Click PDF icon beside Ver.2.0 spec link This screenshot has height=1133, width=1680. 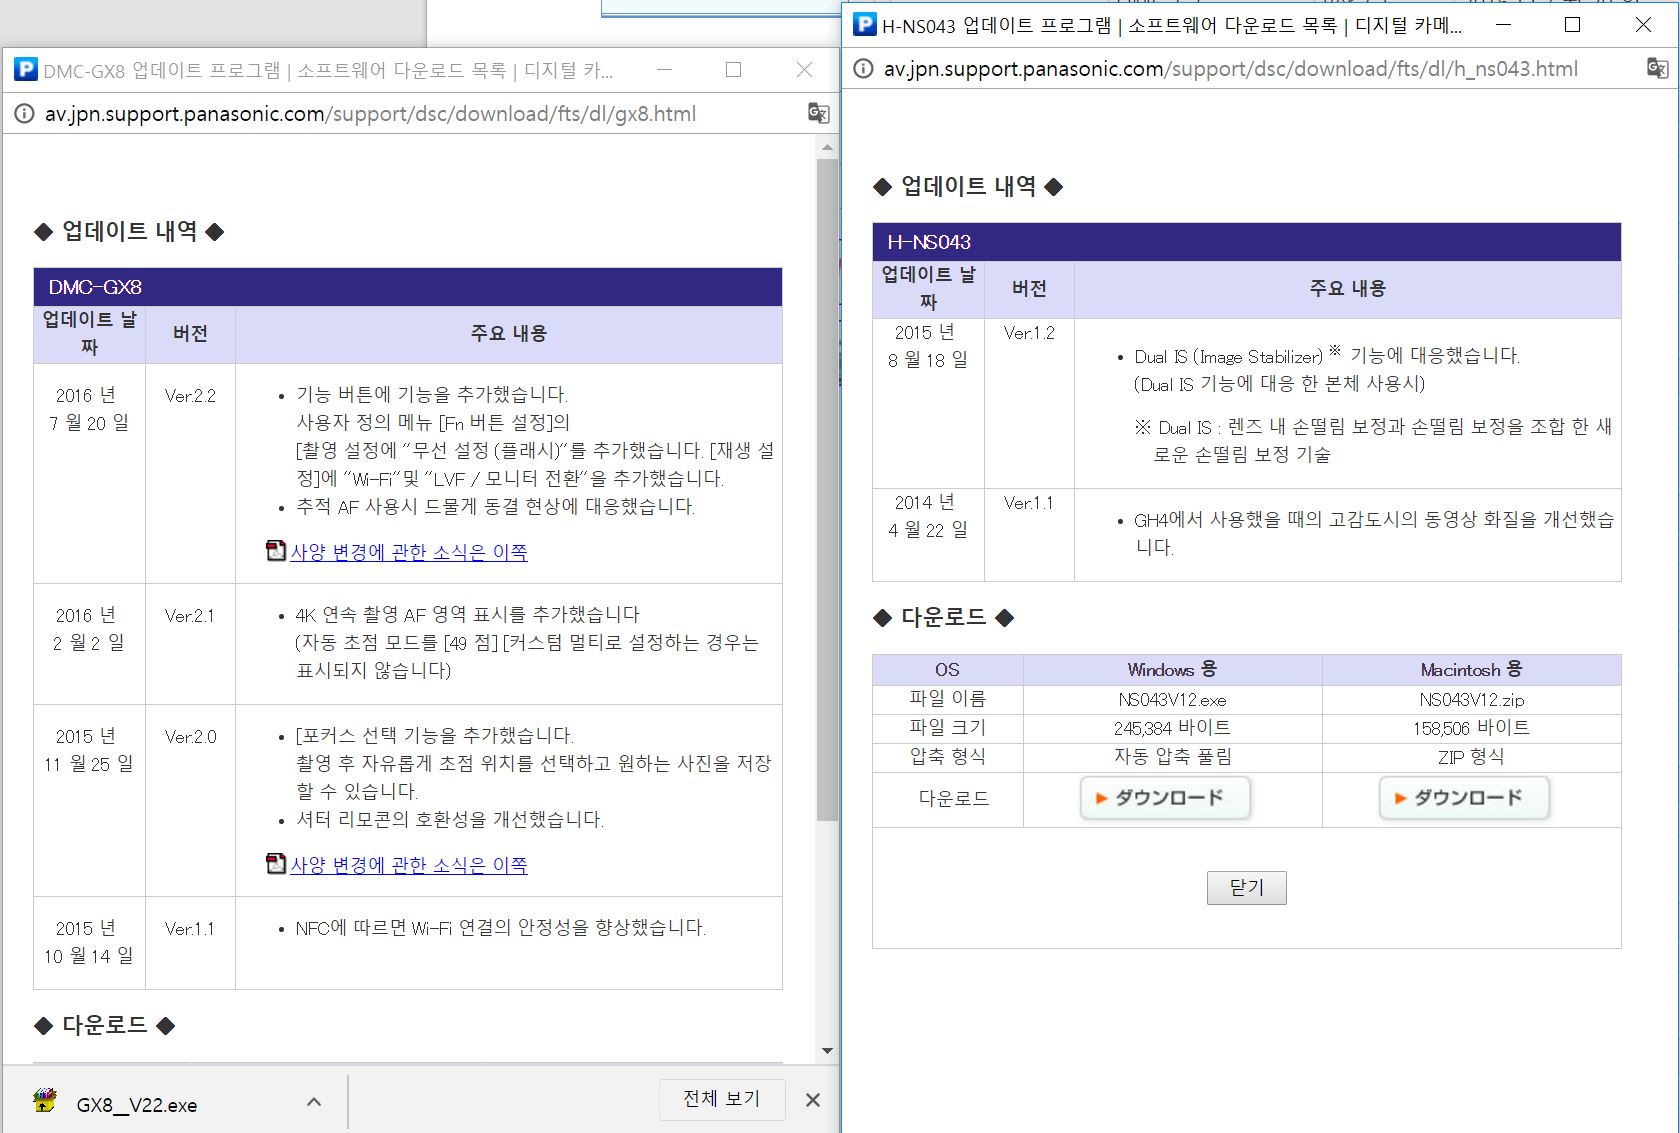pos(276,864)
